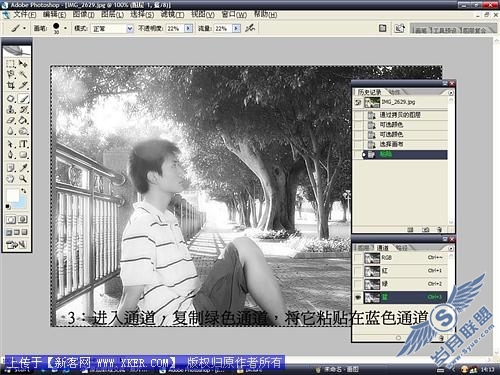Image resolution: width=500 pixels, height=375 pixels.
Task: Switch to the 动作 tab beside 历史记录
Action: click(x=394, y=92)
